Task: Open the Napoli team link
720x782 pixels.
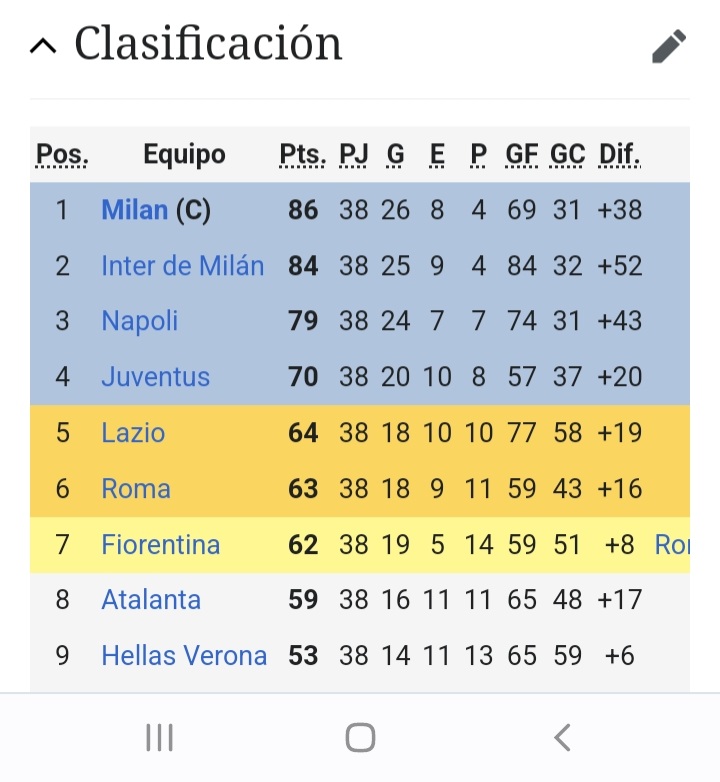Action: [140, 321]
